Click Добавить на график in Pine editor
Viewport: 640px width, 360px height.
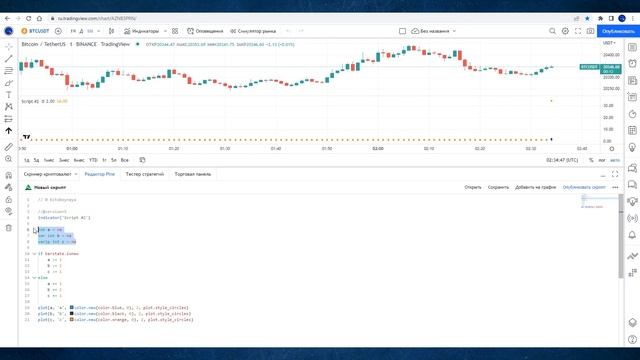pos(536,187)
